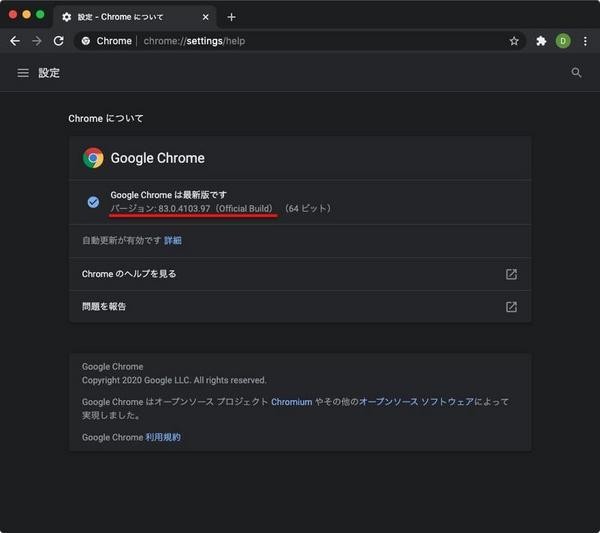This screenshot has width=600, height=533.
Task: Maximize the window with green button
Action: tap(40, 15)
